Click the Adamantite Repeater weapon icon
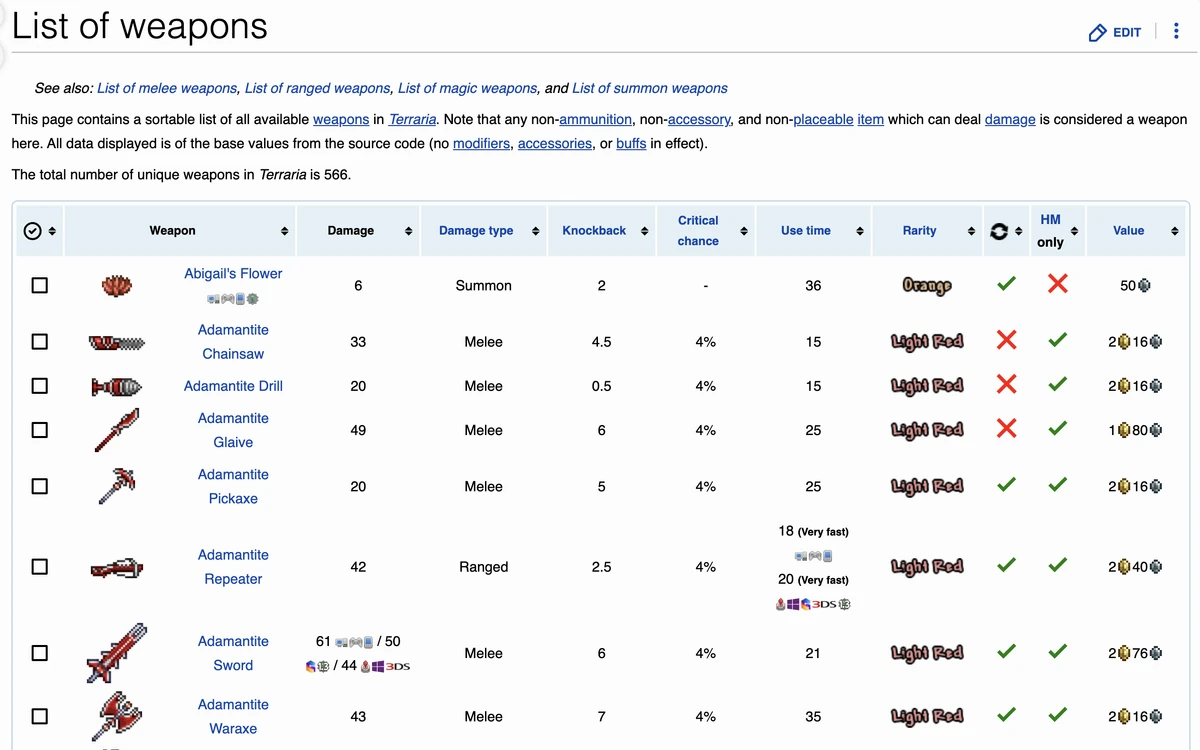Screen dimensions: 1200x750 click(116, 566)
